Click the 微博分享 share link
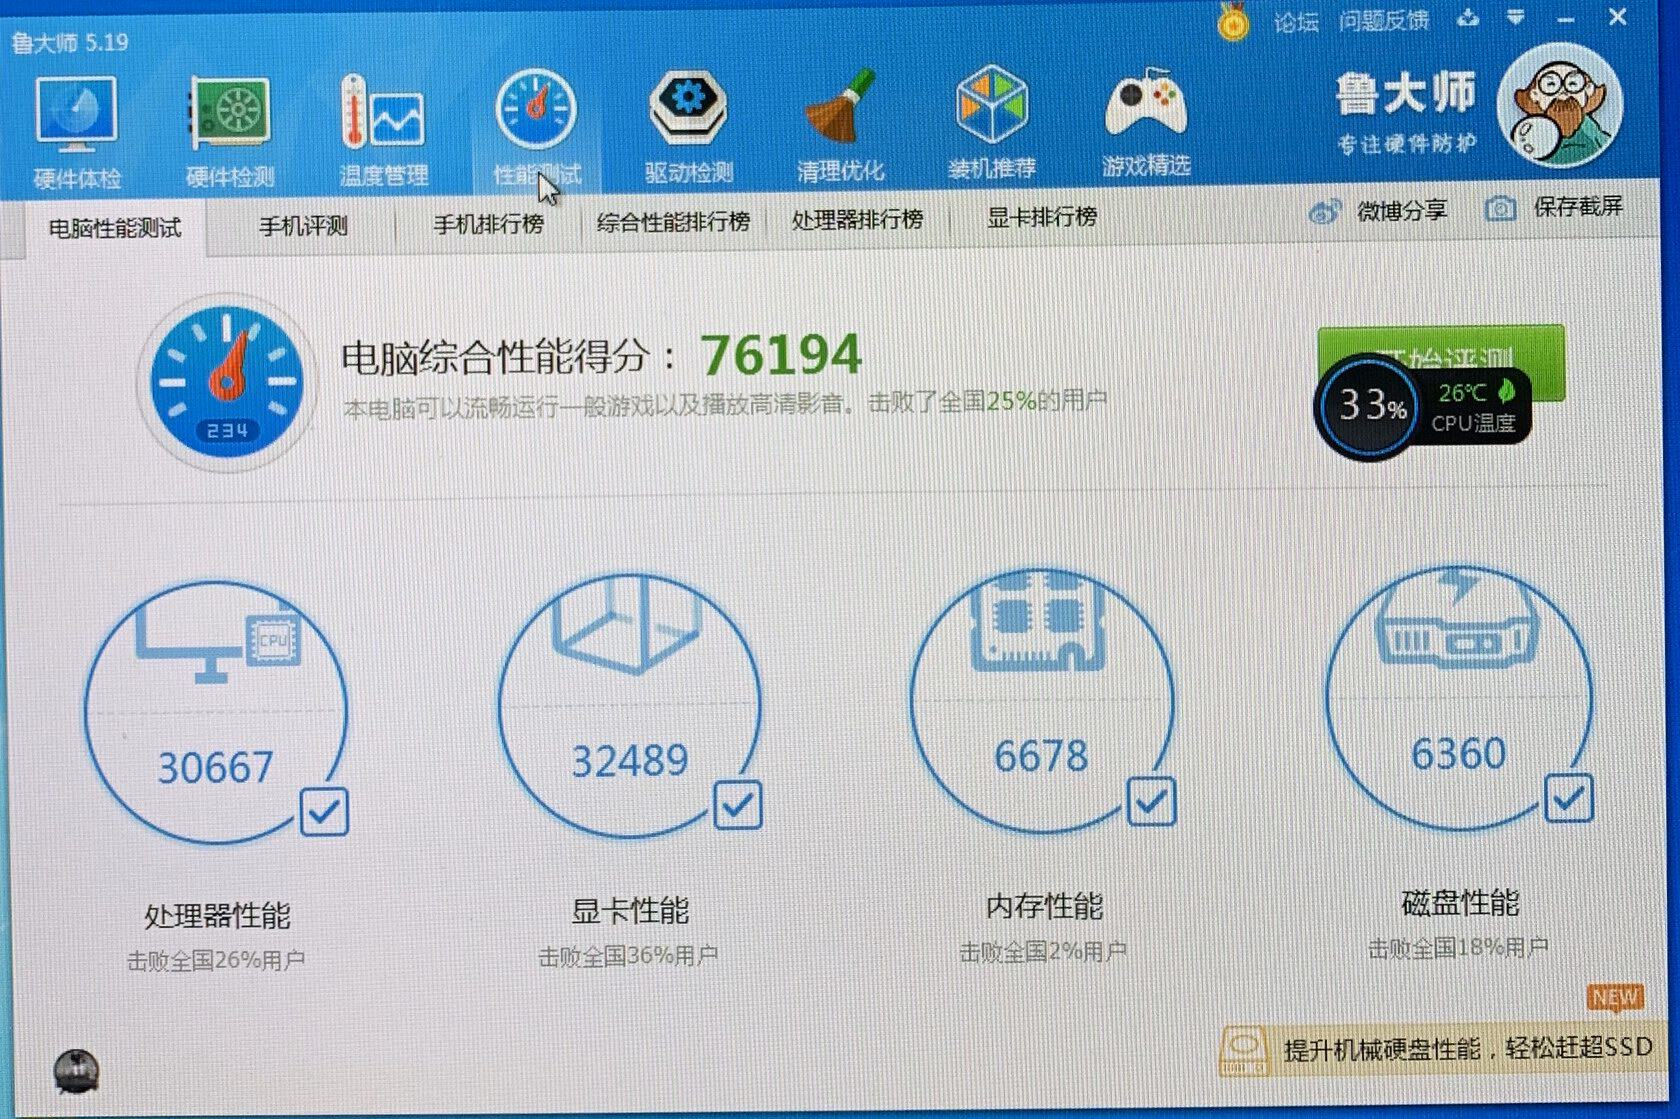 pos(1378,210)
